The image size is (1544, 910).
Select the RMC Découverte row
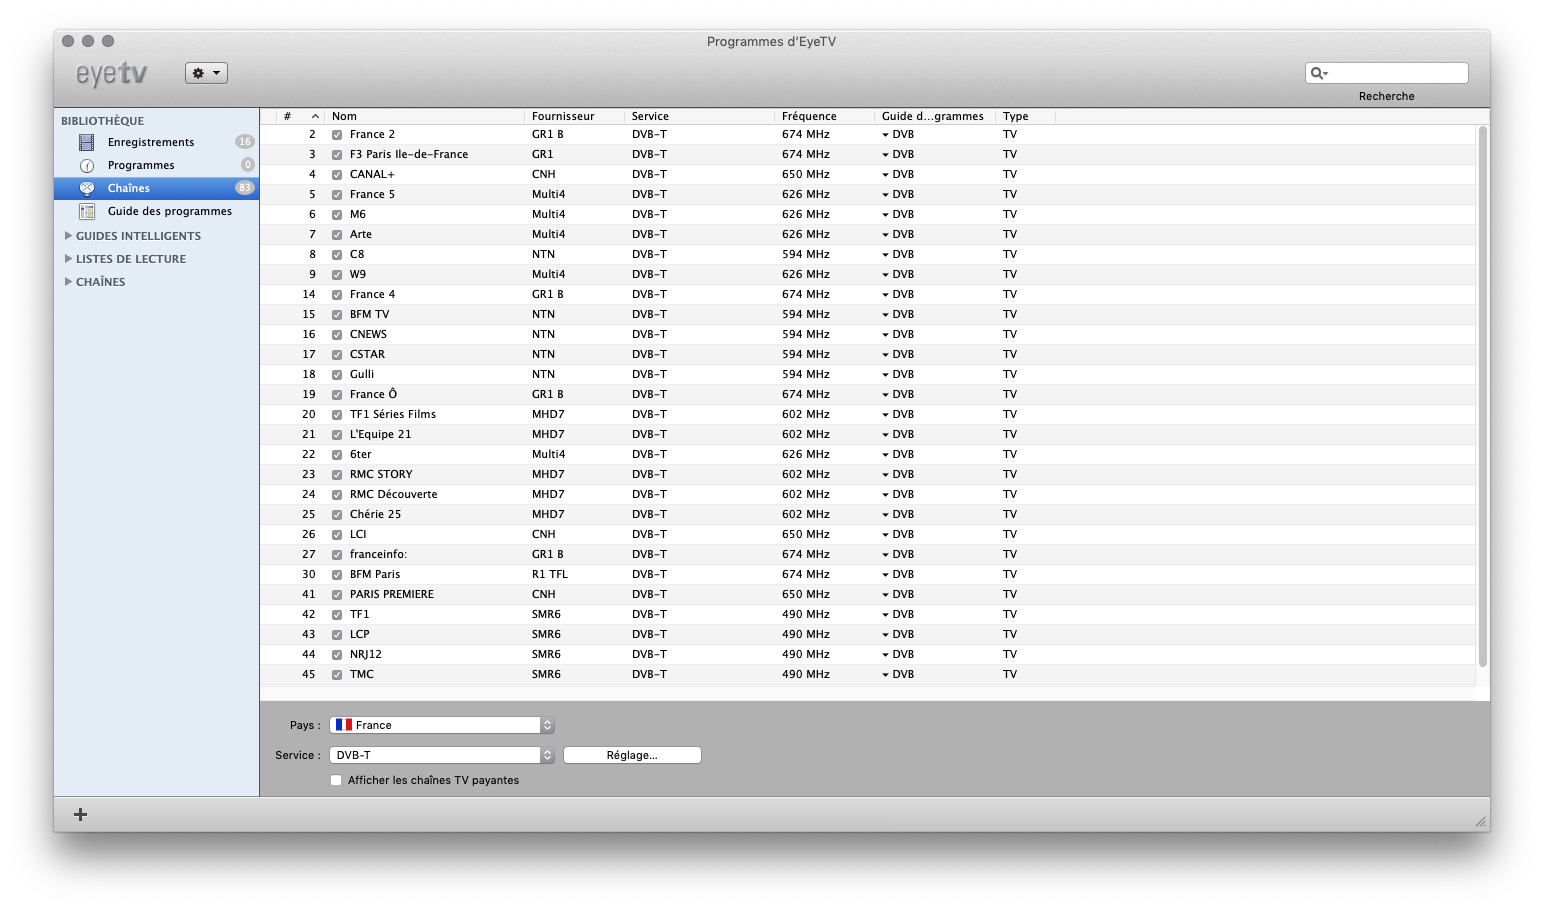click(868, 494)
